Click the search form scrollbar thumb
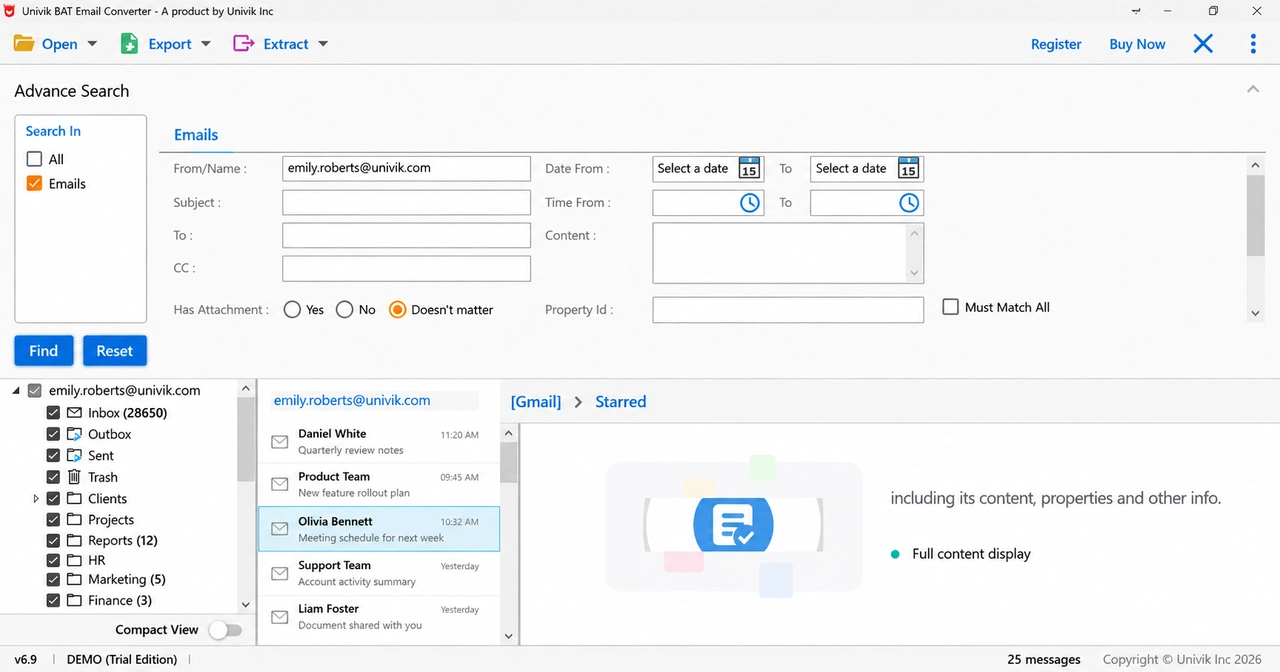The height and width of the screenshot is (672, 1280). (x=1256, y=215)
